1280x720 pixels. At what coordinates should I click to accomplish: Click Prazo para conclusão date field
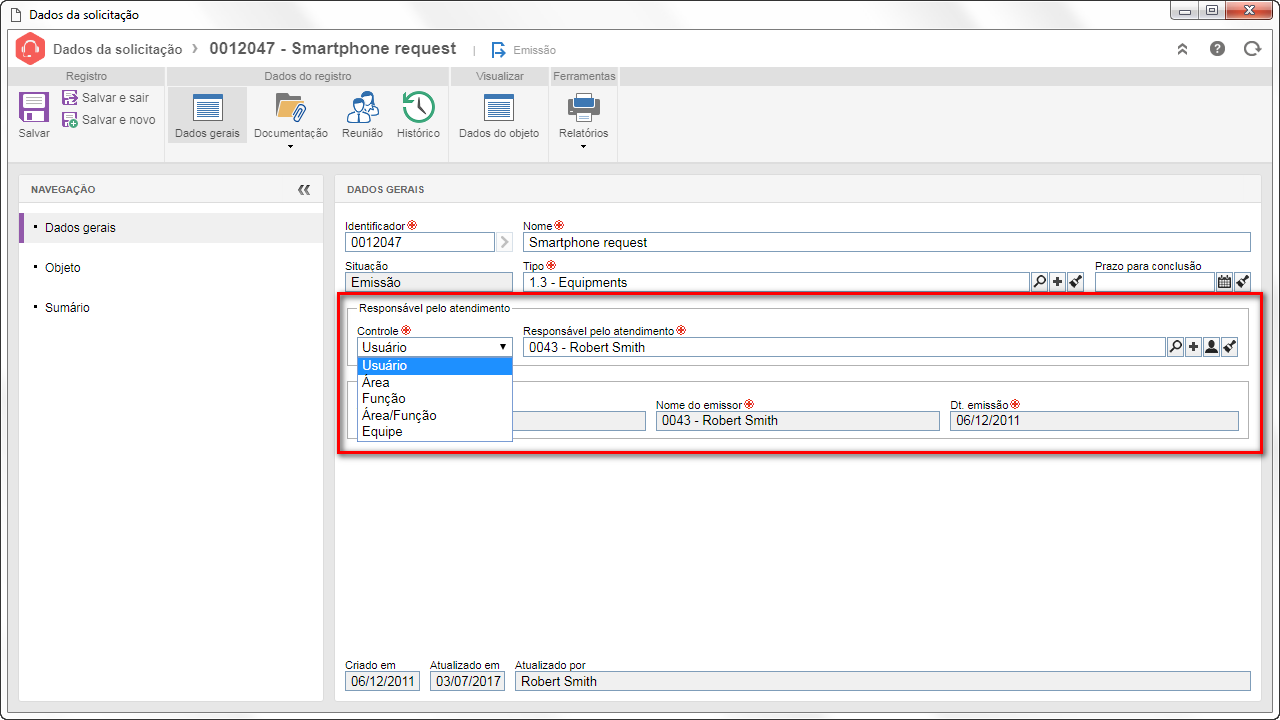[1155, 282]
